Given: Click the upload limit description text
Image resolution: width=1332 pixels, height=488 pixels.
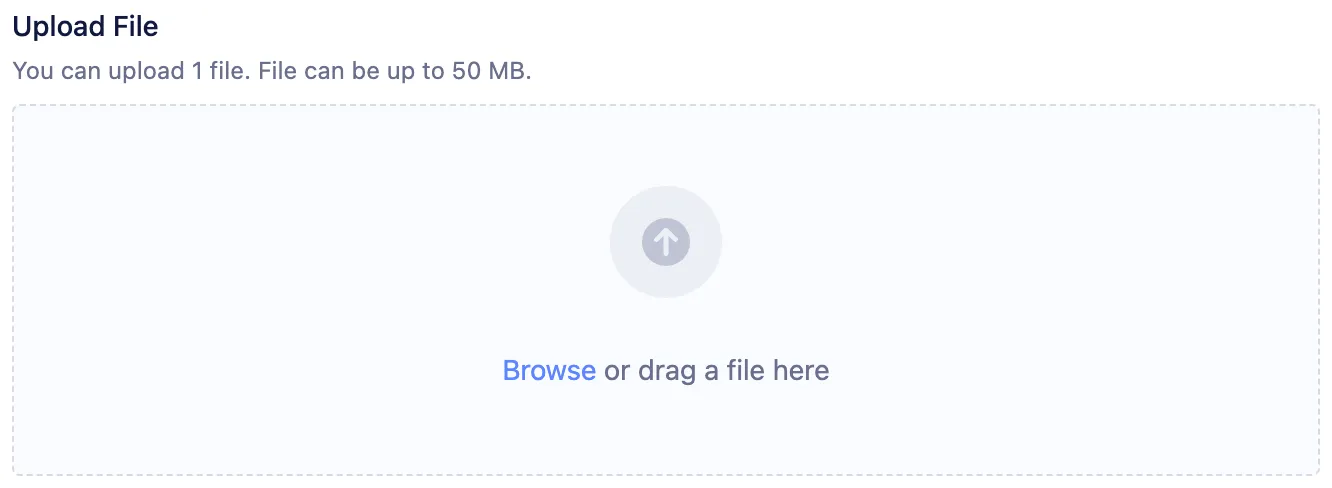Looking at the screenshot, I should coord(271,72).
